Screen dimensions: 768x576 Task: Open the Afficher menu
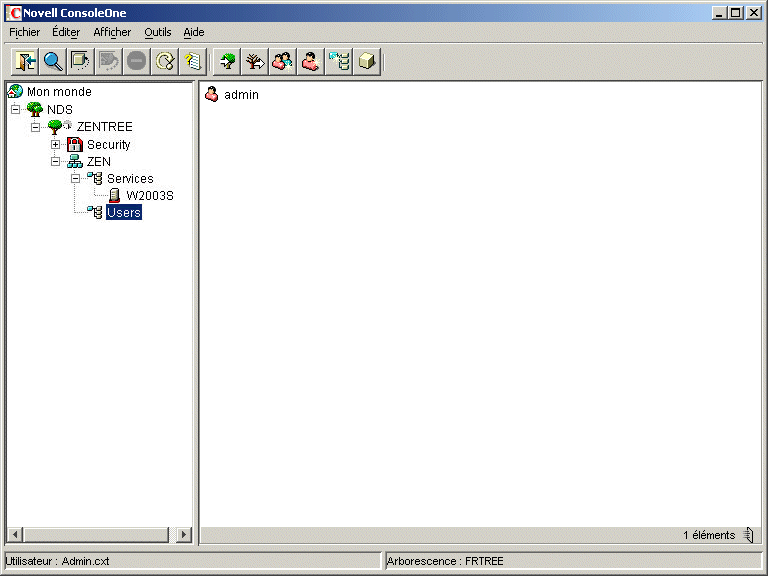click(x=112, y=32)
